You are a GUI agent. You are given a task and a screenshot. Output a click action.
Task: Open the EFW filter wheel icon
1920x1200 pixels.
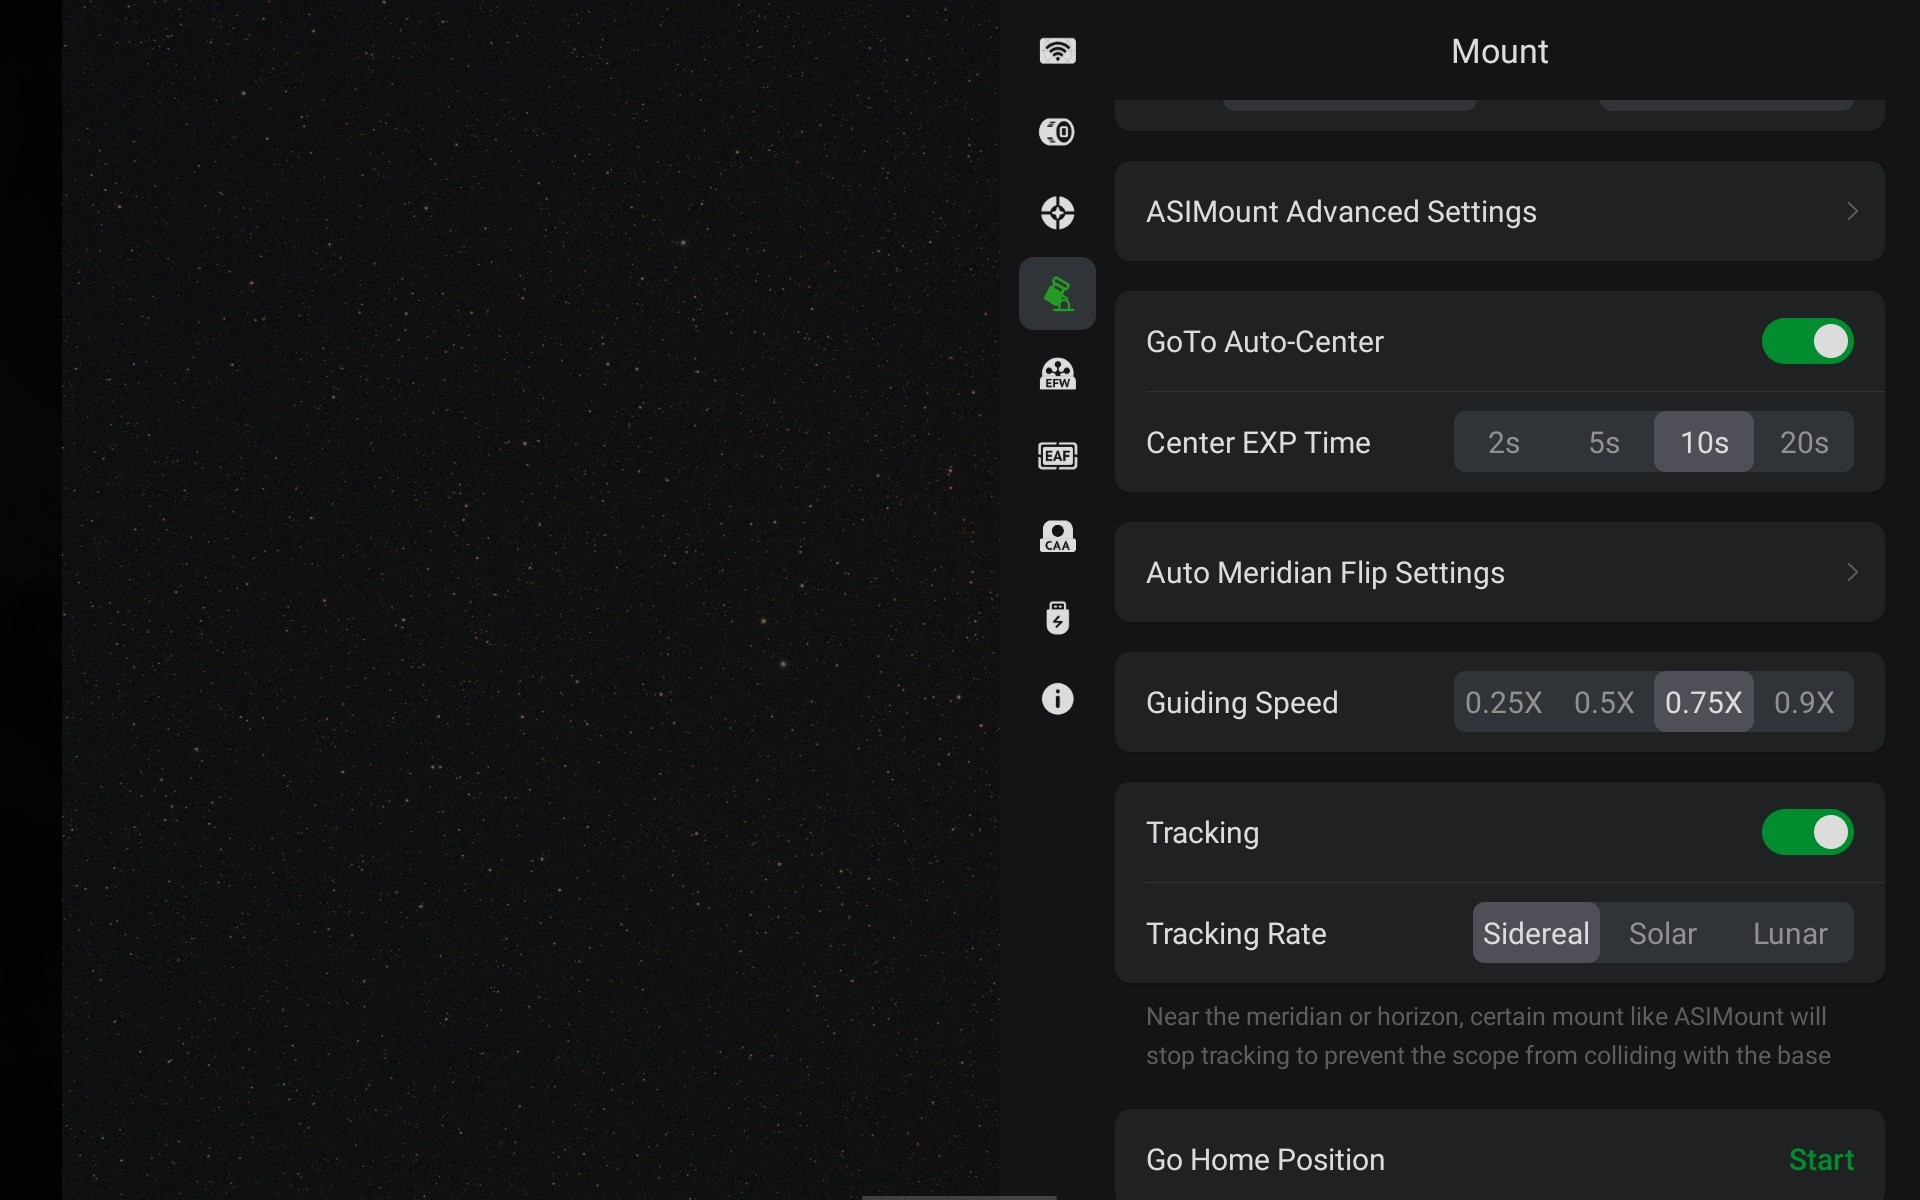pos(1057,374)
